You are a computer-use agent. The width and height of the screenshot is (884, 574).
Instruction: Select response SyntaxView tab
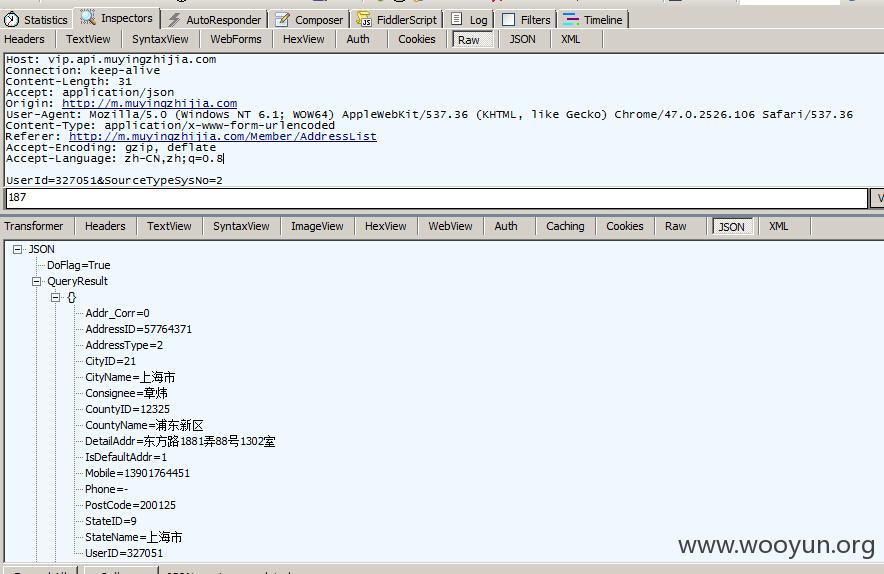click(241, 226)
